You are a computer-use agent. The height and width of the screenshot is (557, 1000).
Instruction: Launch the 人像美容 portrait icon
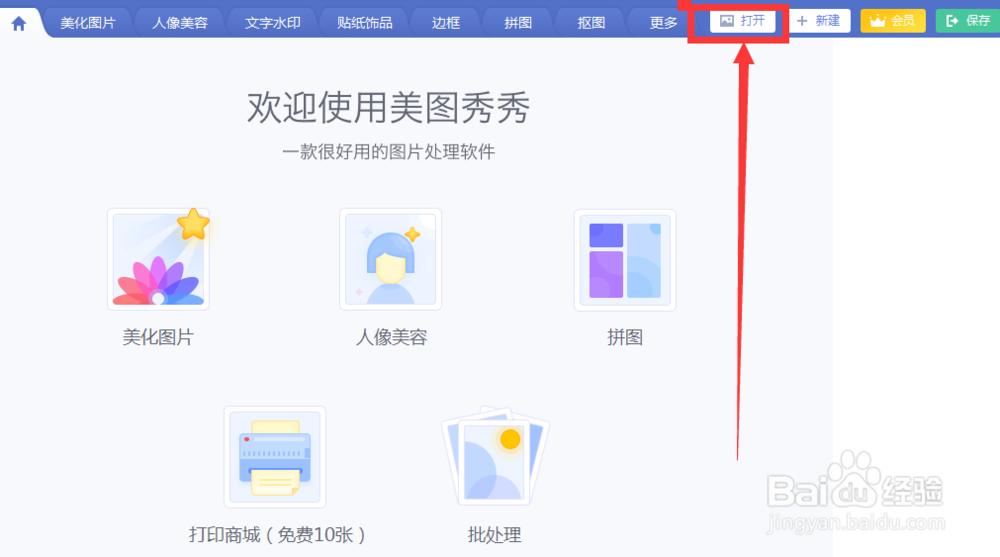390,259
